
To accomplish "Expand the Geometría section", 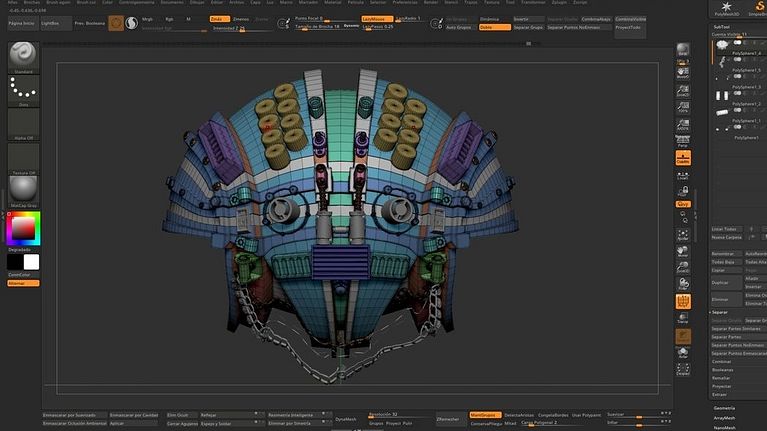I will coord(725,408).
